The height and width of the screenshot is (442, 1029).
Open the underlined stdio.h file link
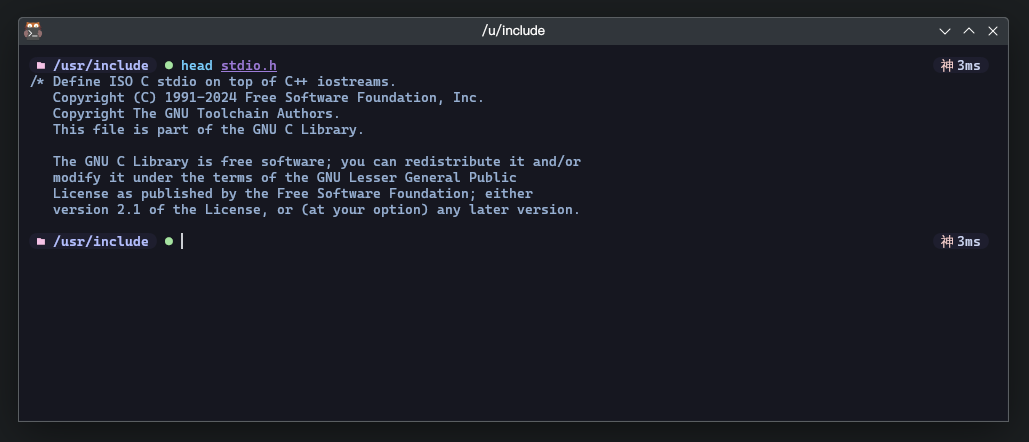pyautogui.click(x=248, y=65)
